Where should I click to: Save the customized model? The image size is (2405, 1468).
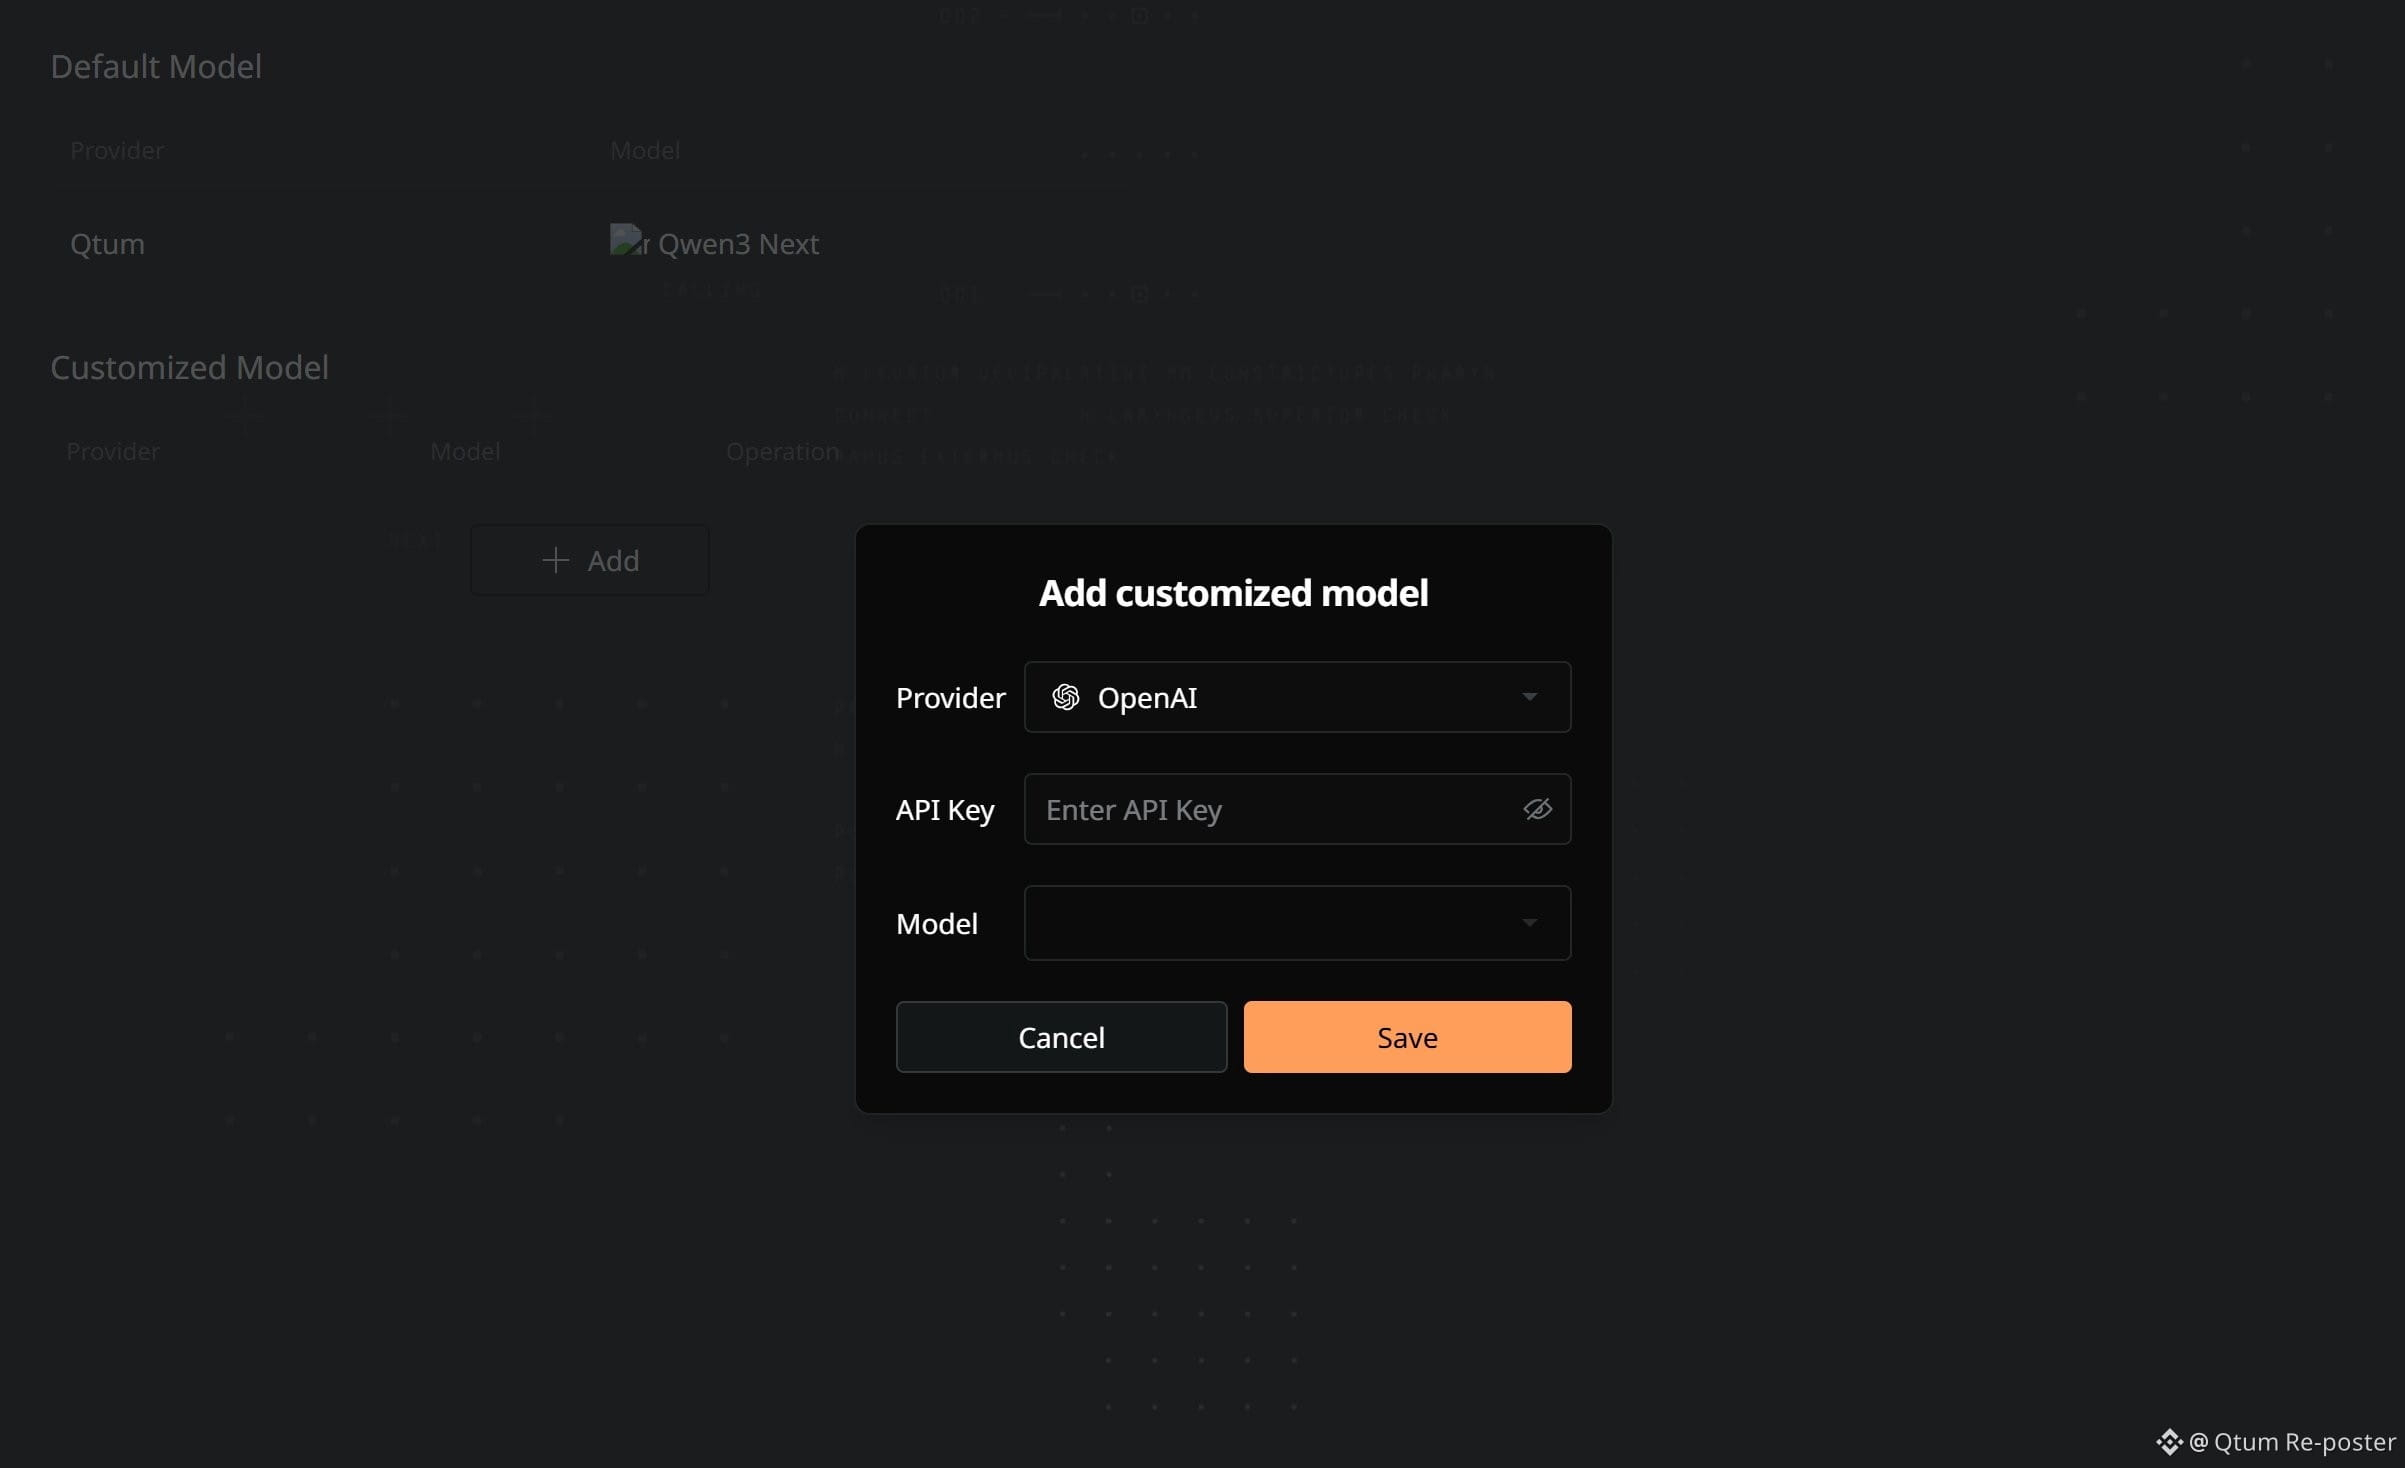1407,1037
